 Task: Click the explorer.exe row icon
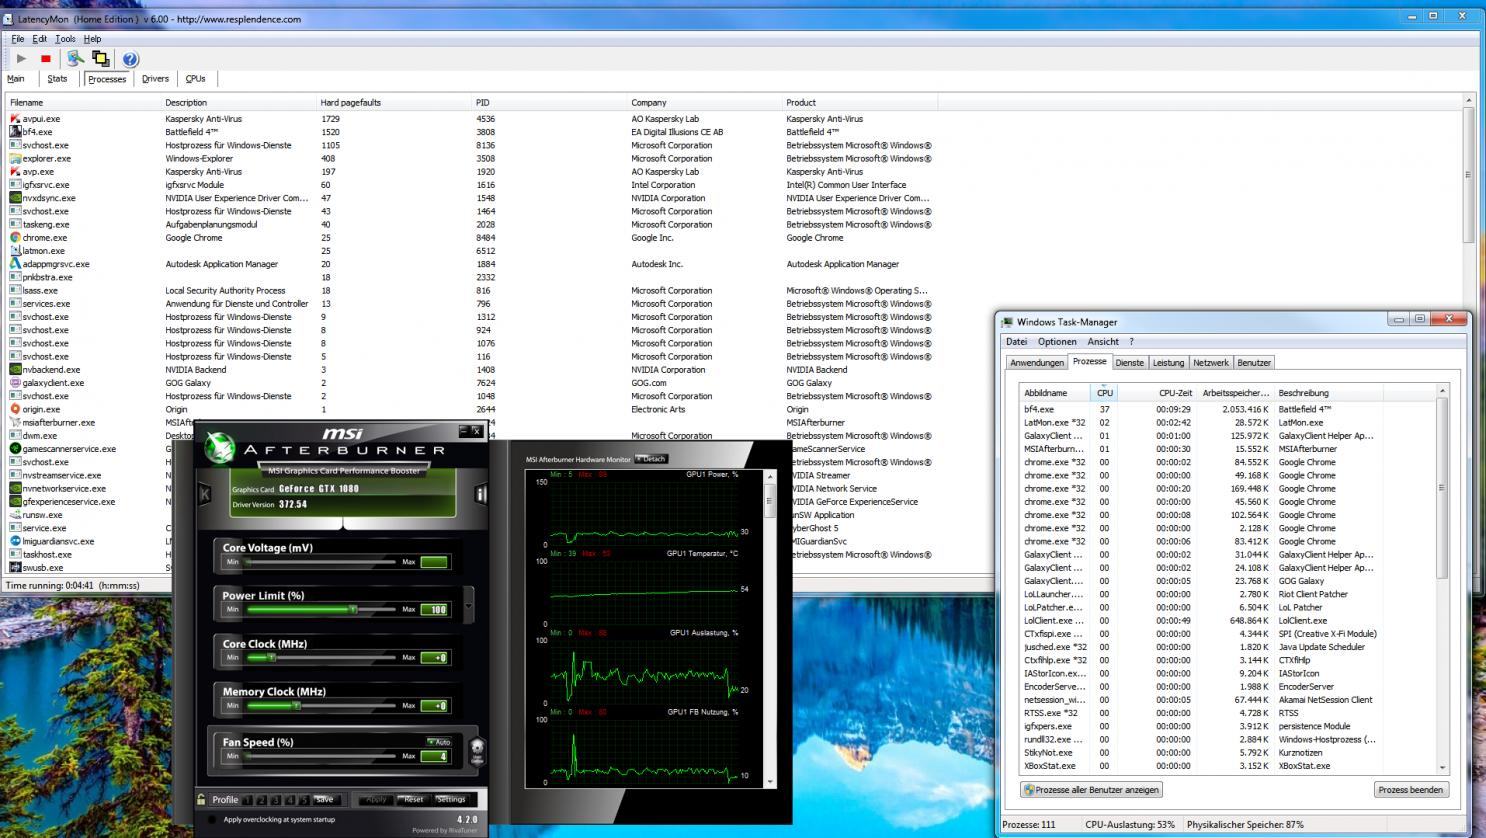tap(15, 159)
